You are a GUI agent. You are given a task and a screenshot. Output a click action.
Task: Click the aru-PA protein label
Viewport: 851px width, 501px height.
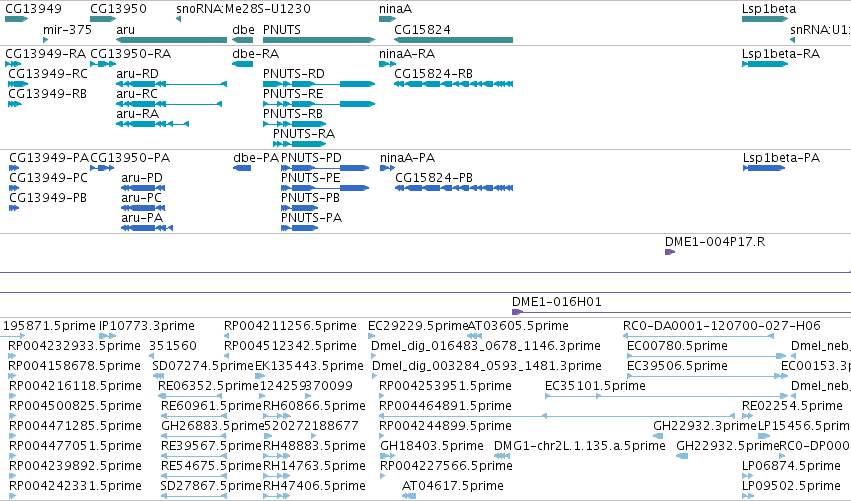tap(142, 218)
